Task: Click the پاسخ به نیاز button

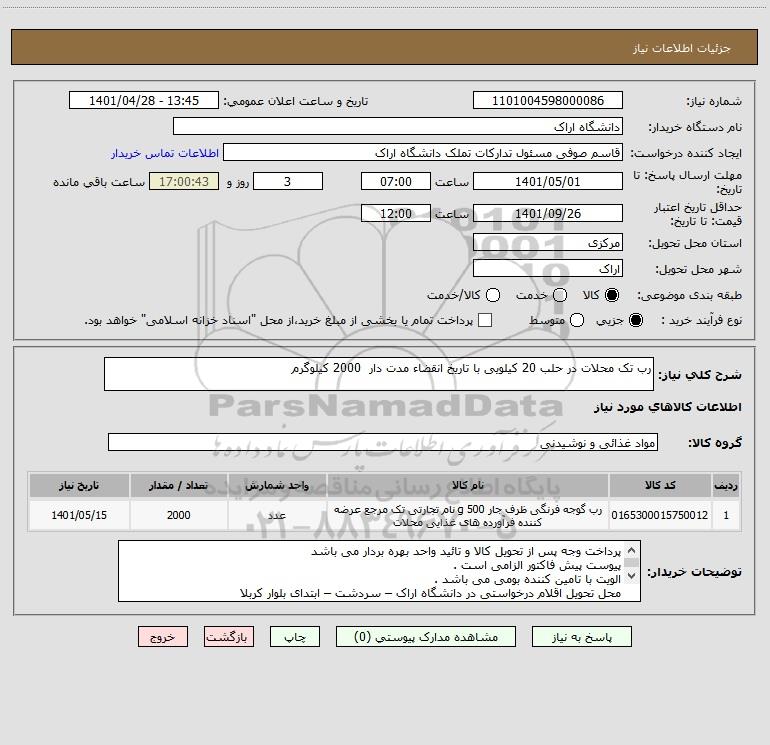Action: click(x=582, y=637)
